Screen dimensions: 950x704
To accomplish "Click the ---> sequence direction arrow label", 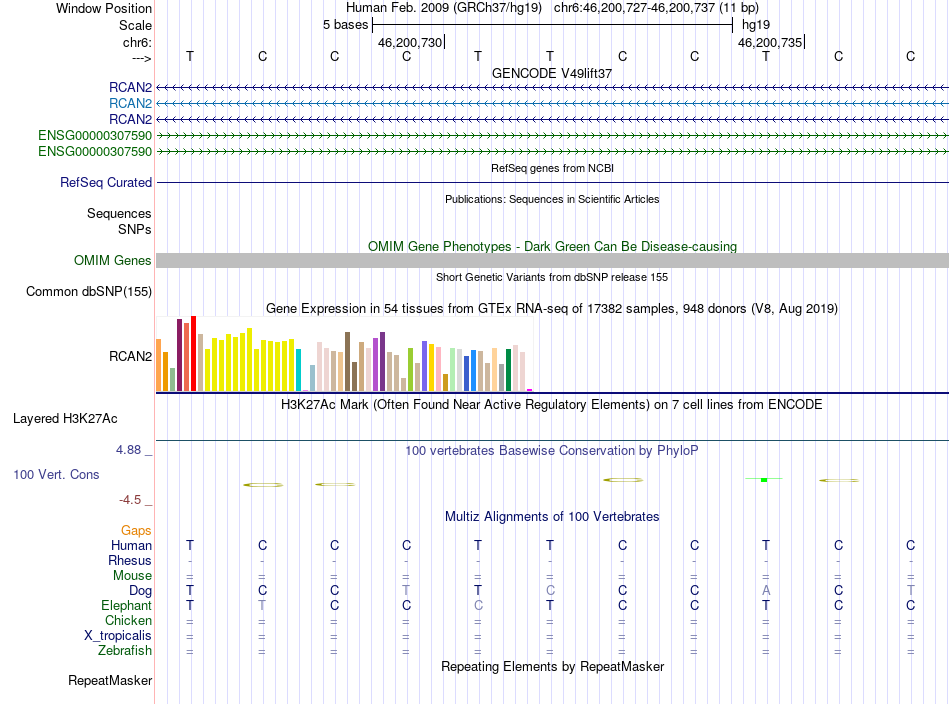I will pyautogui.click(x=142, y=58).
